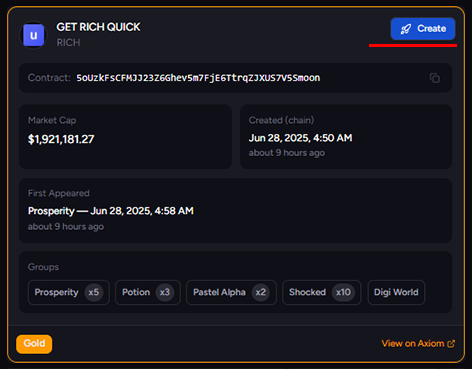The width and height of the screenshot is (472, 369).
Task: Click the purple token avatar
Action: coord(34,35)
